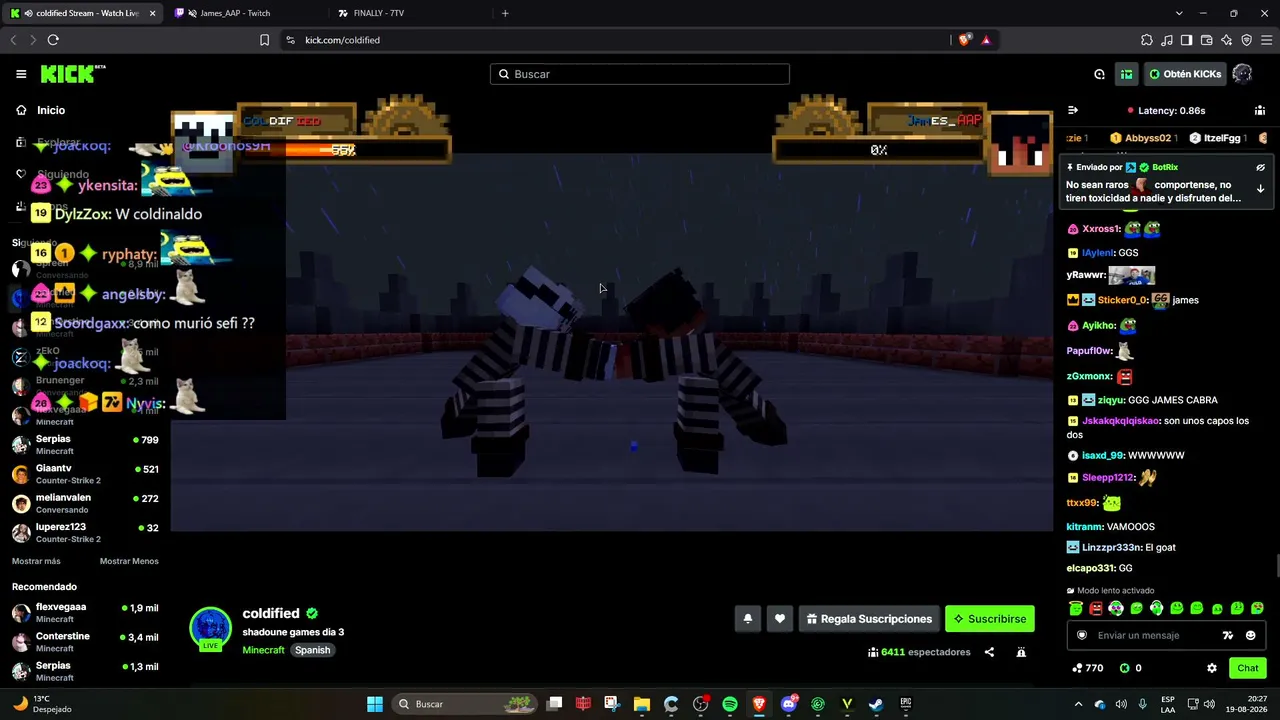Open the Kick shop green icon

(x=1127, y=74)
